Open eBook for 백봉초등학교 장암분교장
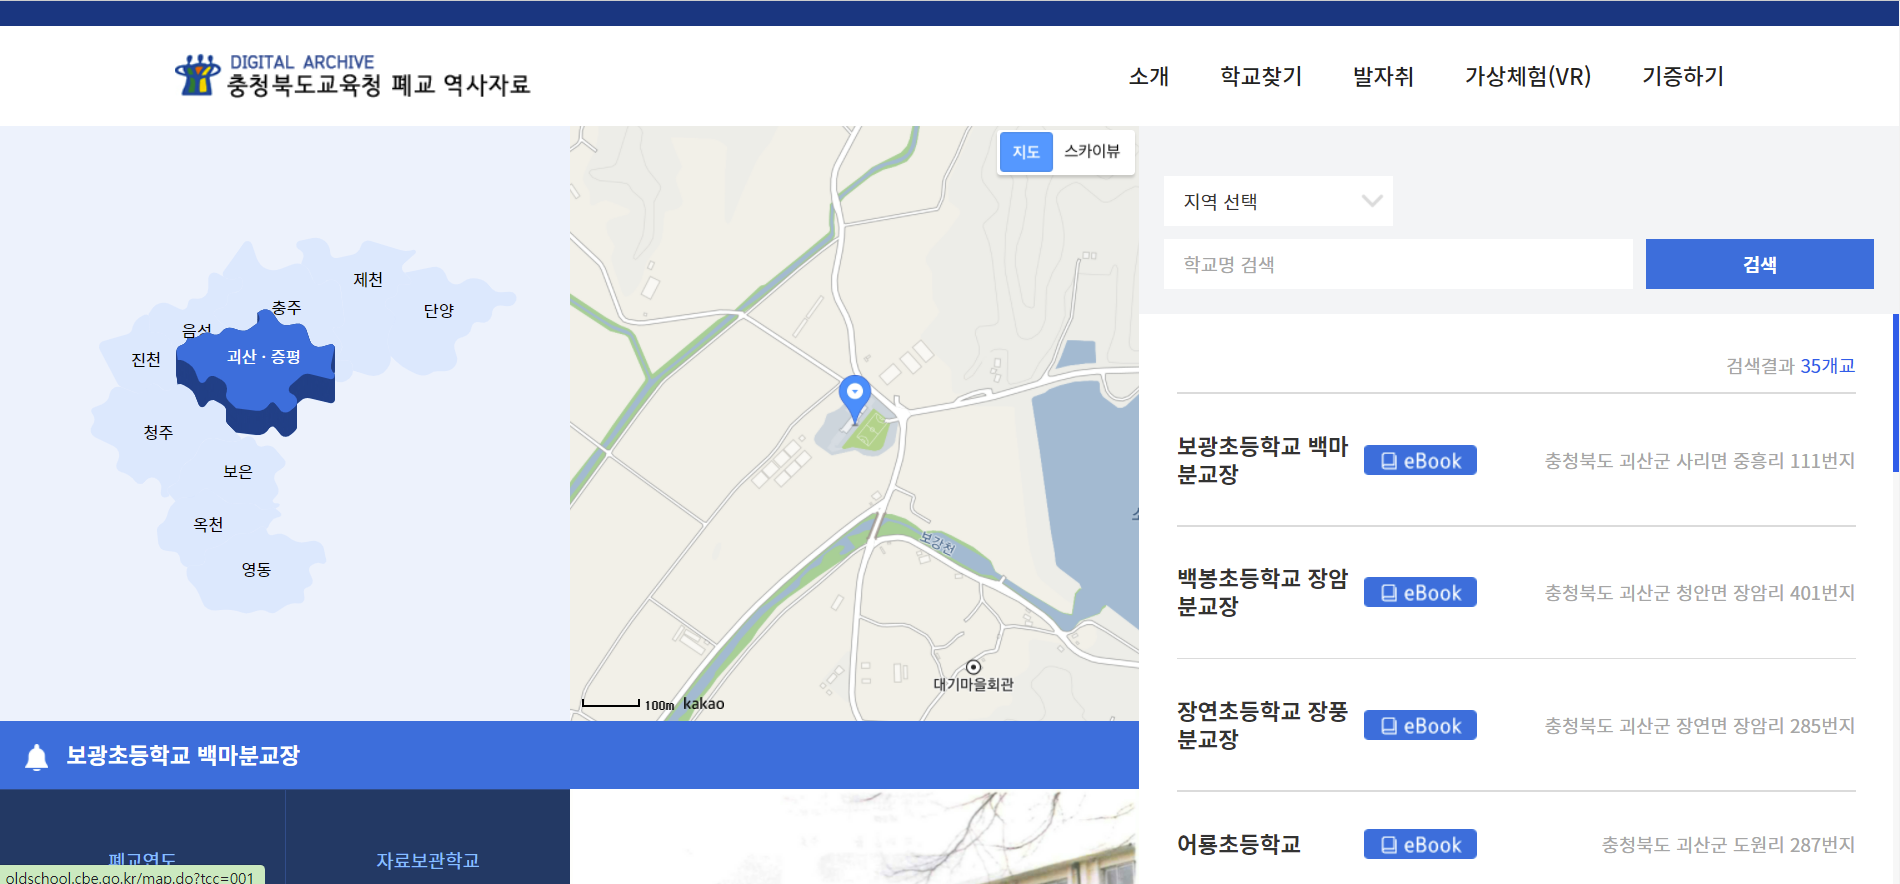This screenshot has width=1900, height=884. pos(1419,593)
